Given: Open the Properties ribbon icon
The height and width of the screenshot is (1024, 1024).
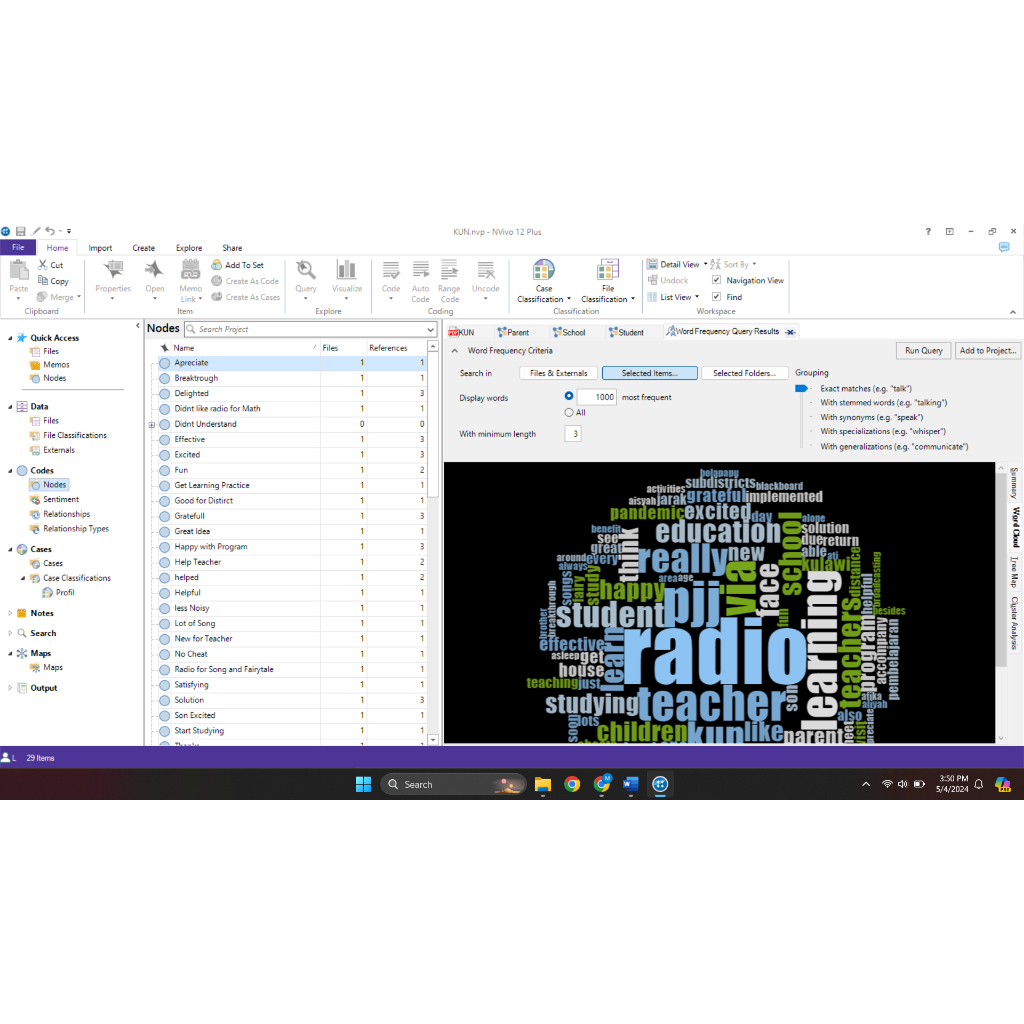Looking at the screenshot, I should (113, 270).
